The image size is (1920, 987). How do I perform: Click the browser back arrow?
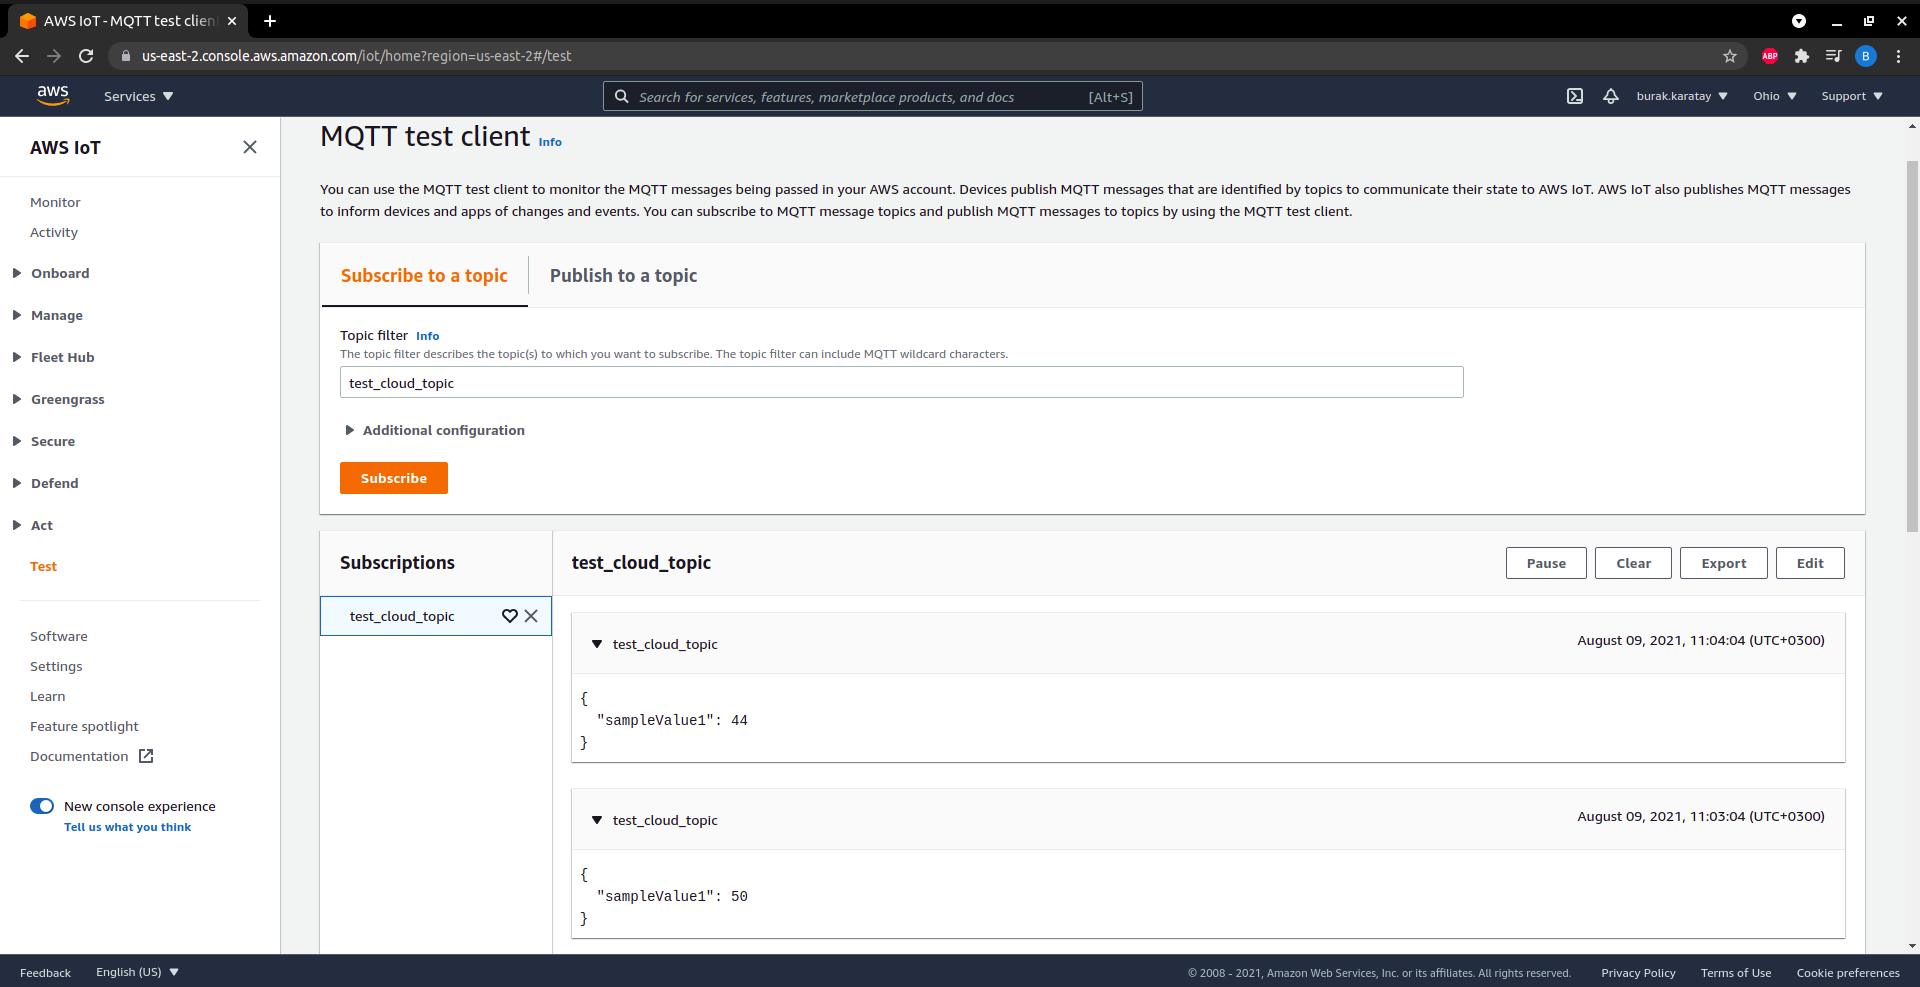click(22, 56)
